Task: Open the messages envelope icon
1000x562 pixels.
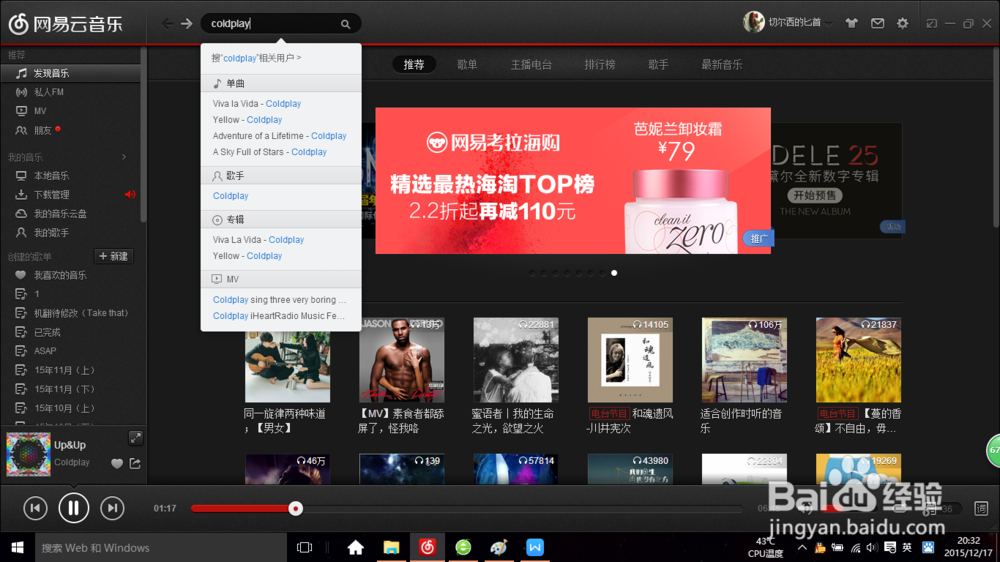Action: point(878,24)
